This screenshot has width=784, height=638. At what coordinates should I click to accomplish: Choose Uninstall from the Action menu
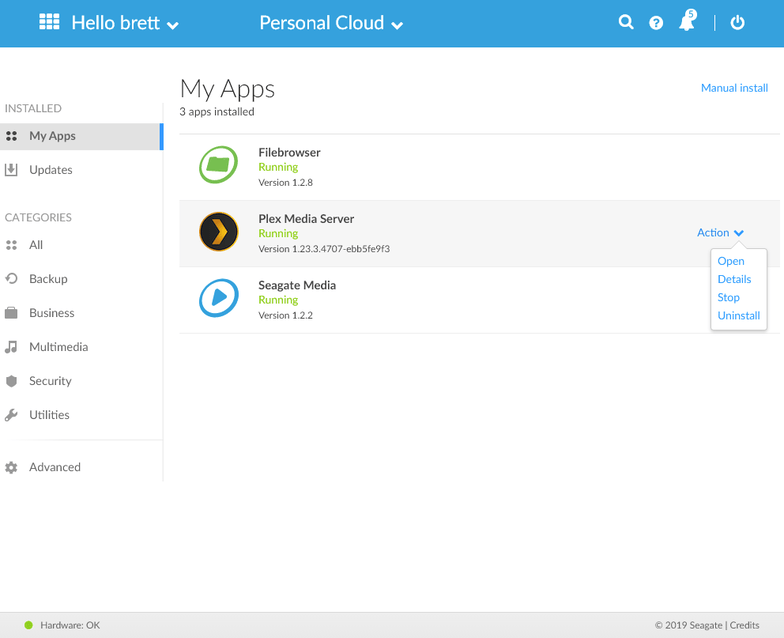click(x=738, y=316)
